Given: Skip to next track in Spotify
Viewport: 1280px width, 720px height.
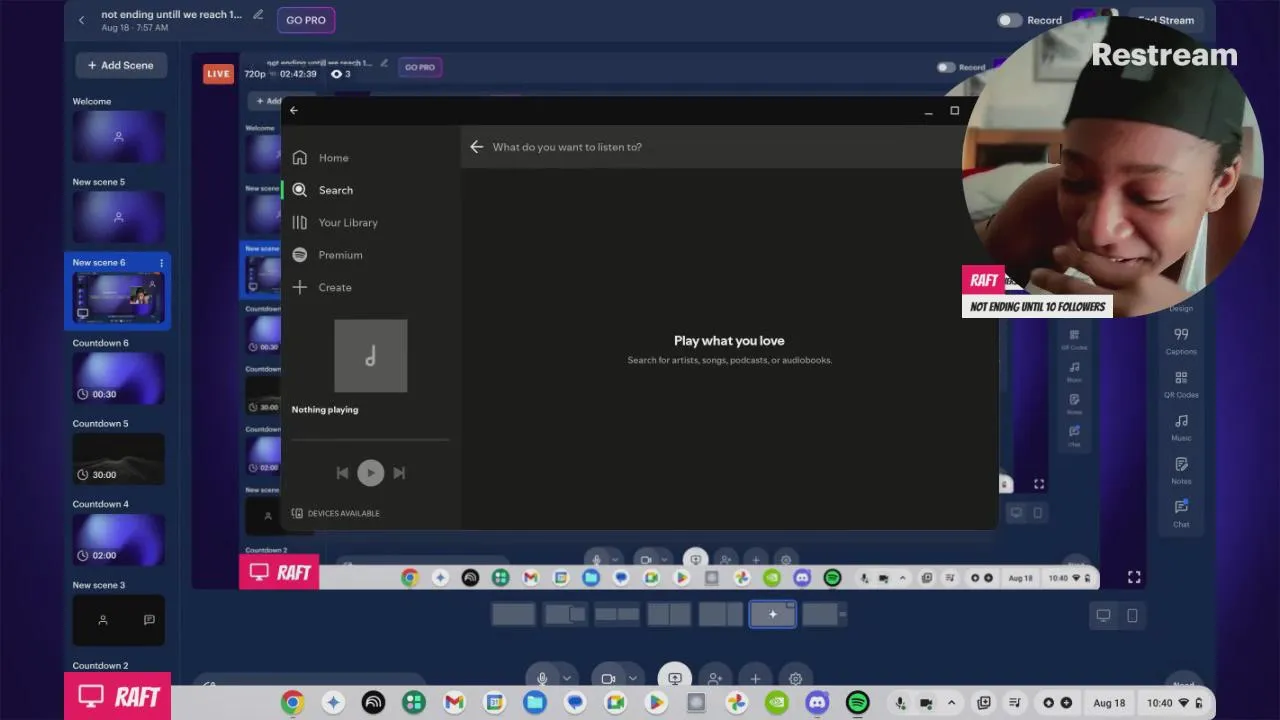Looking at the screenshot, I should coord(399,473).
